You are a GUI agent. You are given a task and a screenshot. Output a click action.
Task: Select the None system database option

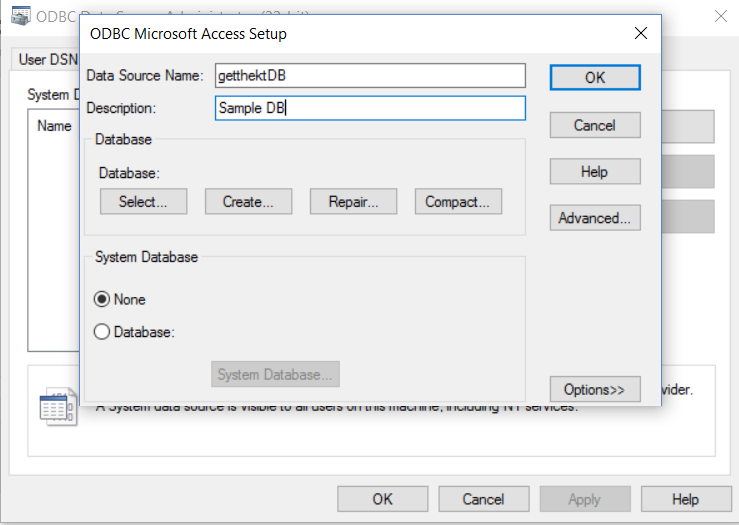coord(102,299)
